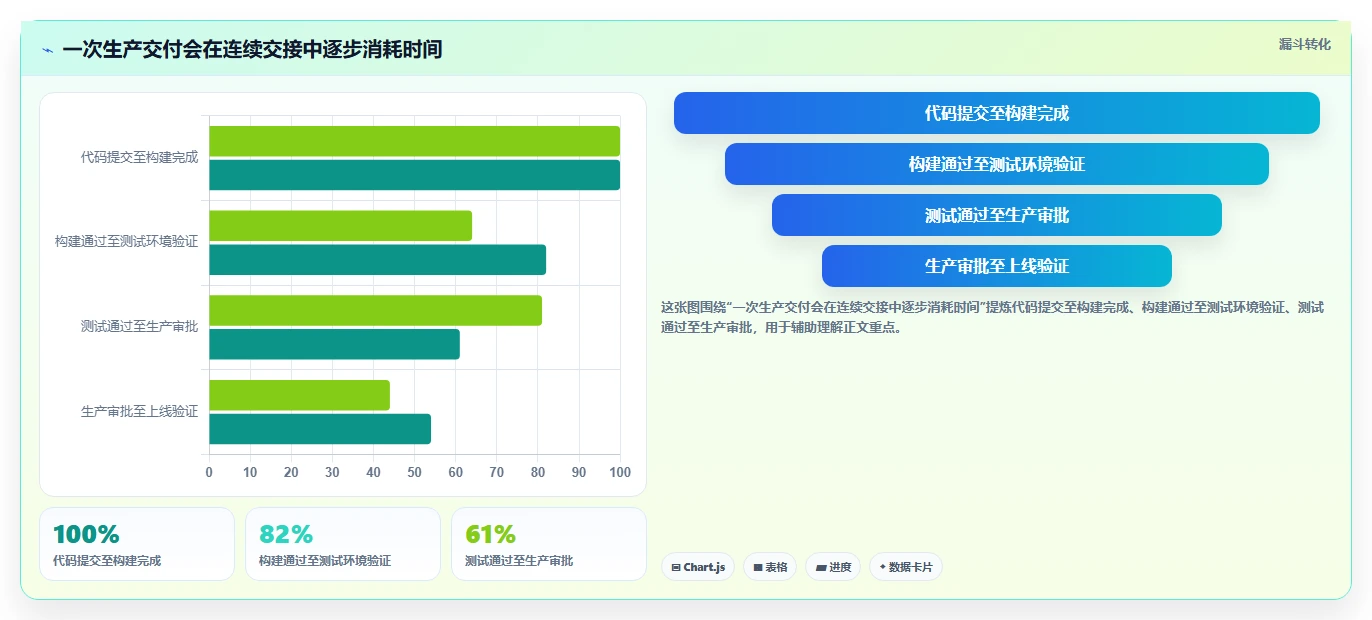Click the x-axis tick label 40
Image resolution: width=1372 pixels, height=620 pixels.
(x=373, y=472)
